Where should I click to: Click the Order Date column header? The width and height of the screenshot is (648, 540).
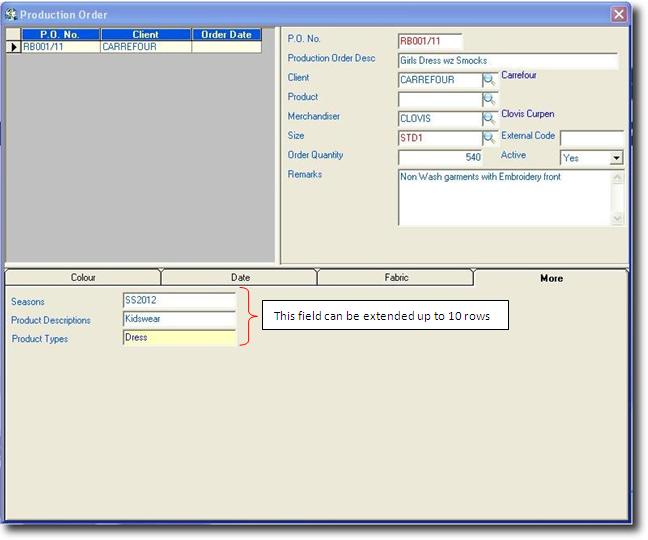coord(226,35)
